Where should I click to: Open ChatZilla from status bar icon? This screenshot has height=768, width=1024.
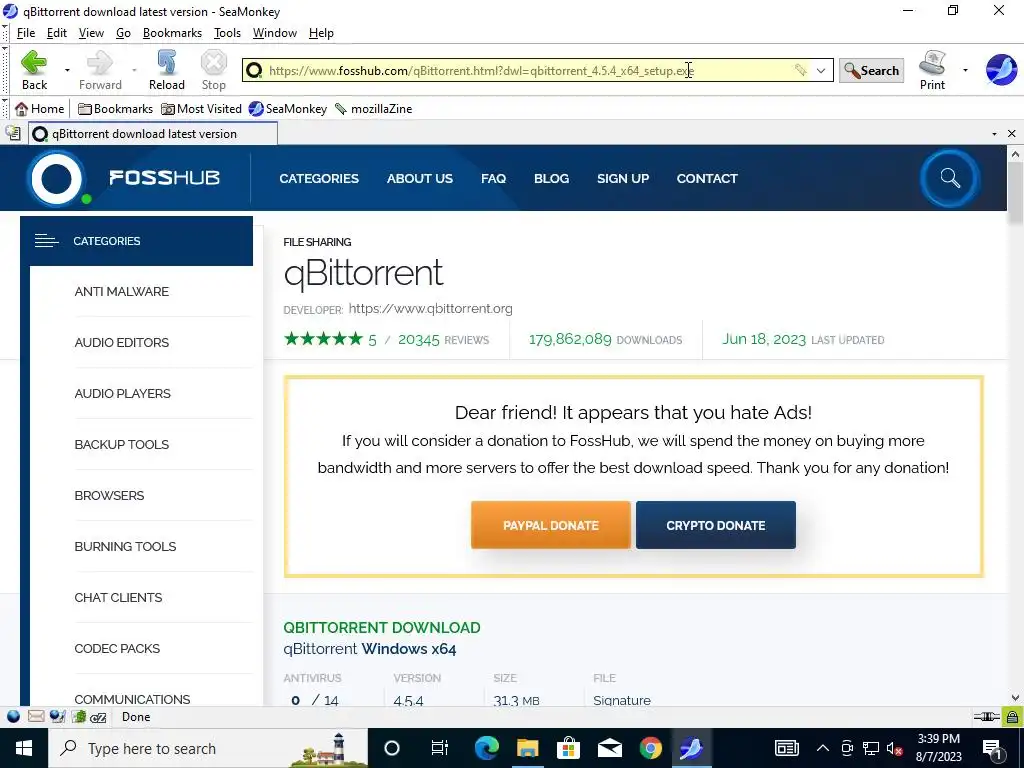pyautogui.click(x=99, y=717)
